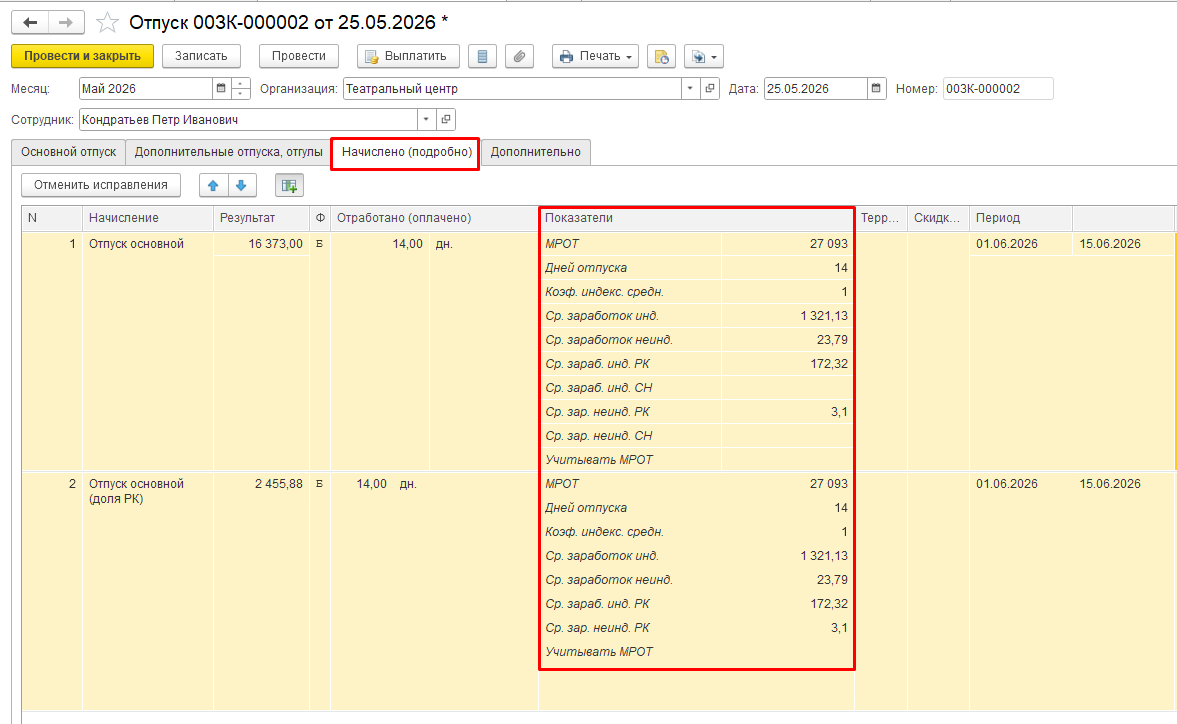Focus the Сотрудник input field
This screenshot has height=724, width=1177.
coord(248,119)
